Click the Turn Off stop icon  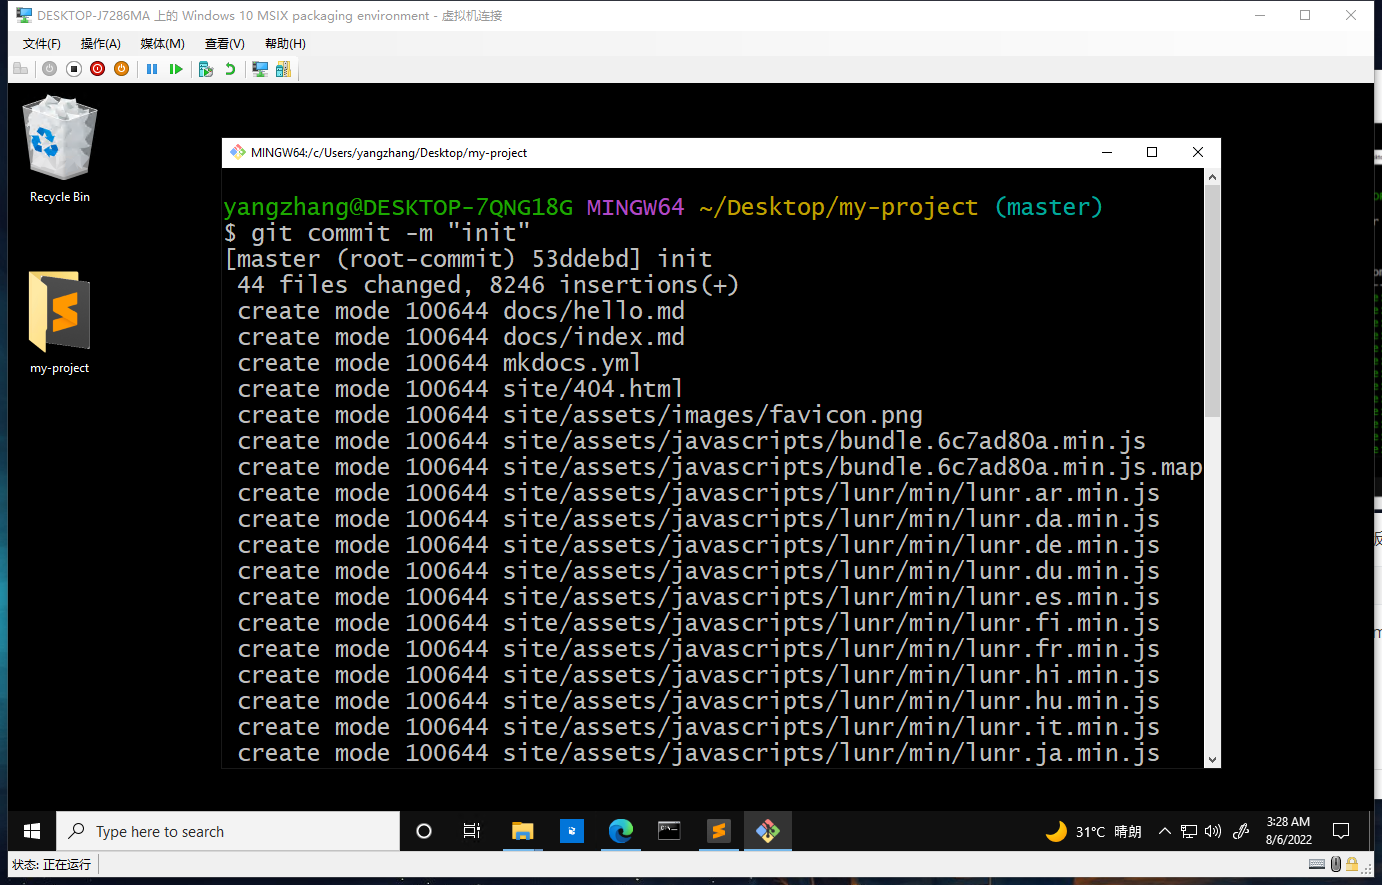[x=73, y=69]
